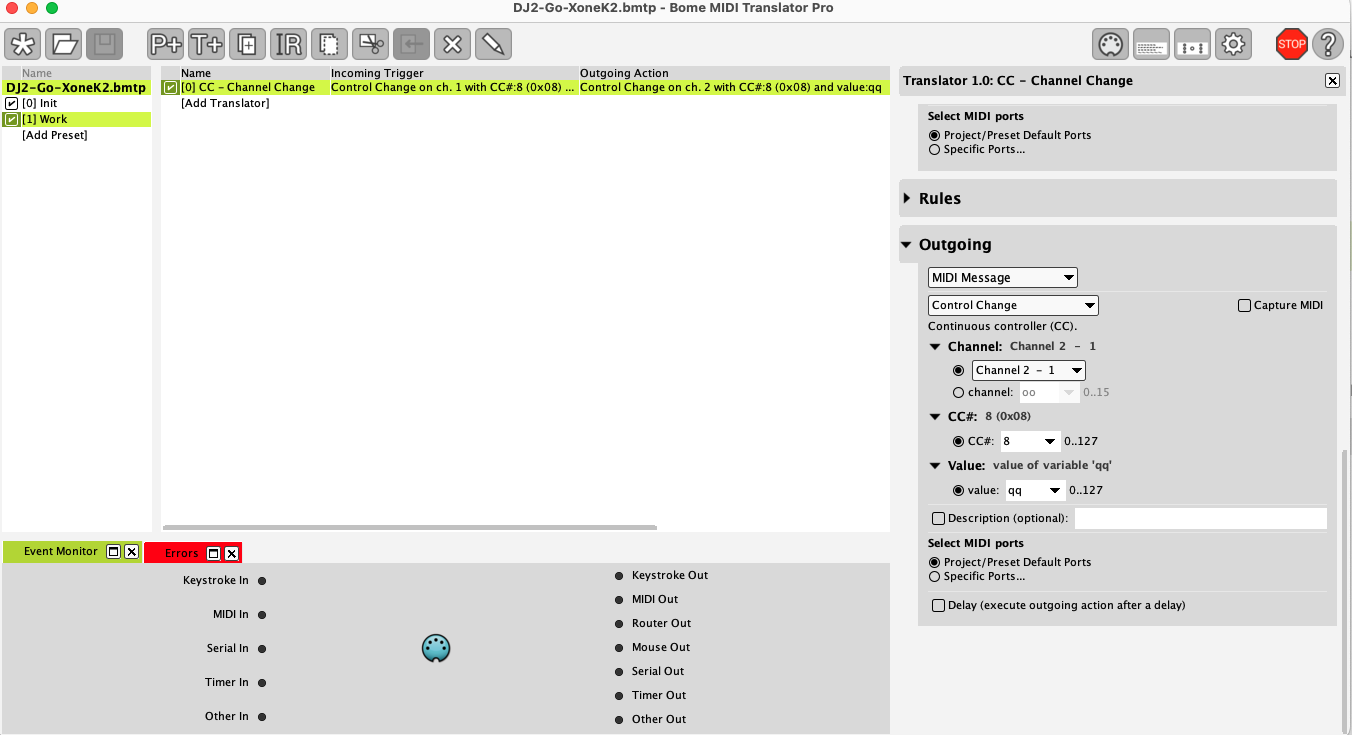Select Outgoing Specific Ports radio button
Image resolution: width=1352 pixels, height=735 pixels.
(x=934, y=576)
